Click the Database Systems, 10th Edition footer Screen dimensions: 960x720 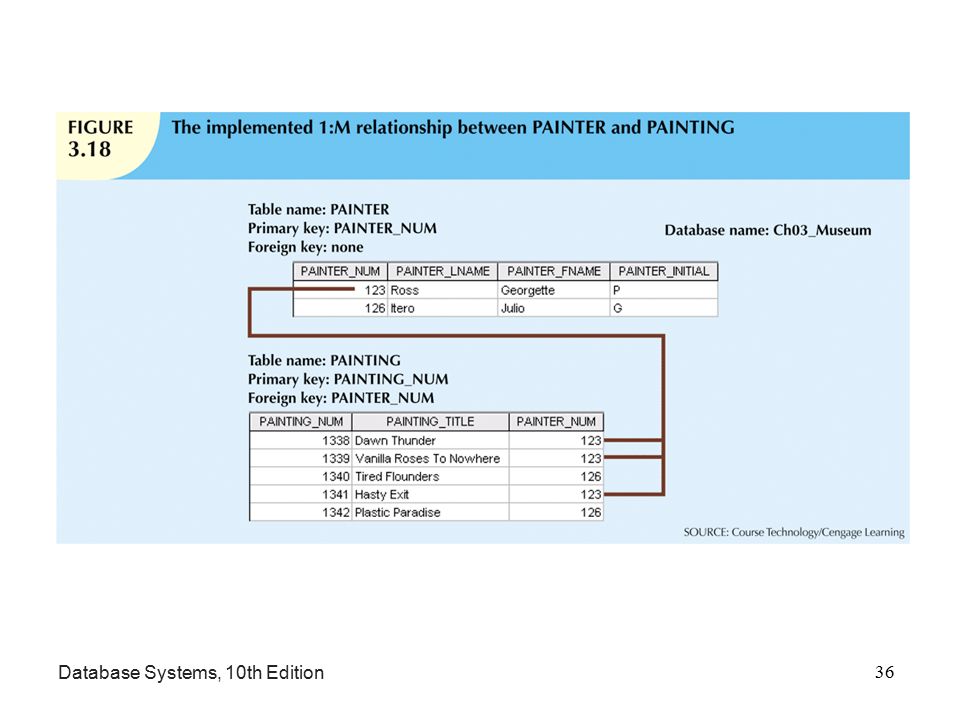tap(191, 672)
